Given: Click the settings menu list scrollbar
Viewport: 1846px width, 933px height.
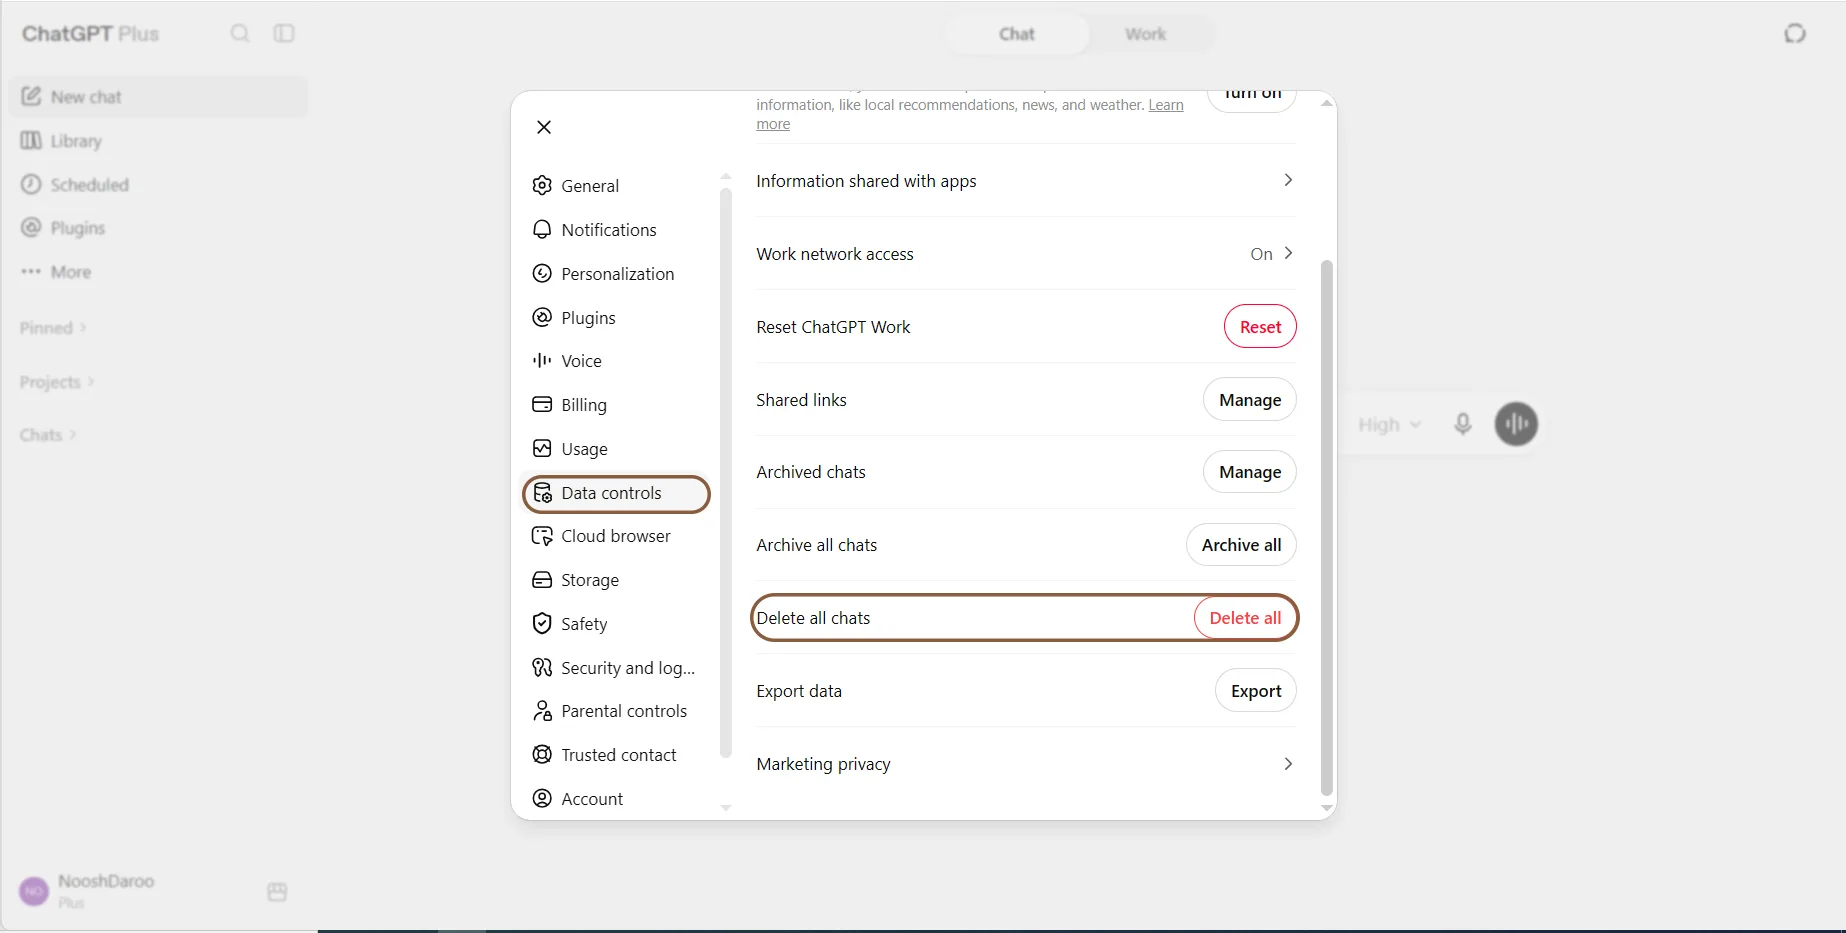Looking at the screenshot, I should [x=726, y=473].
